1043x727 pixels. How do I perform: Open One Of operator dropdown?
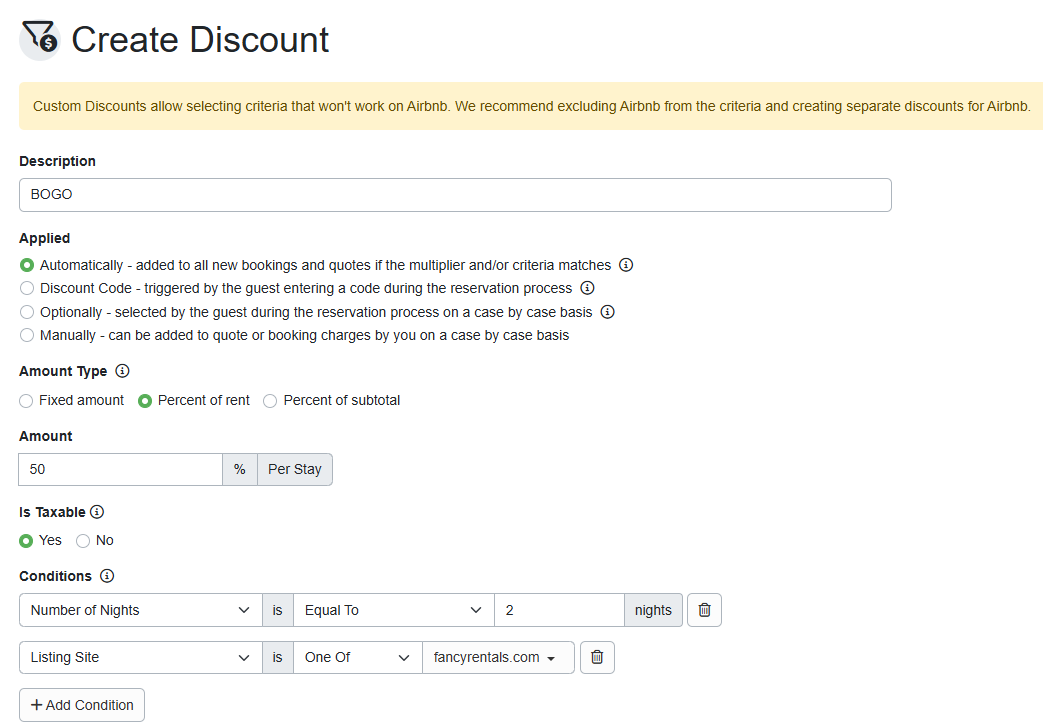(358, 657)
